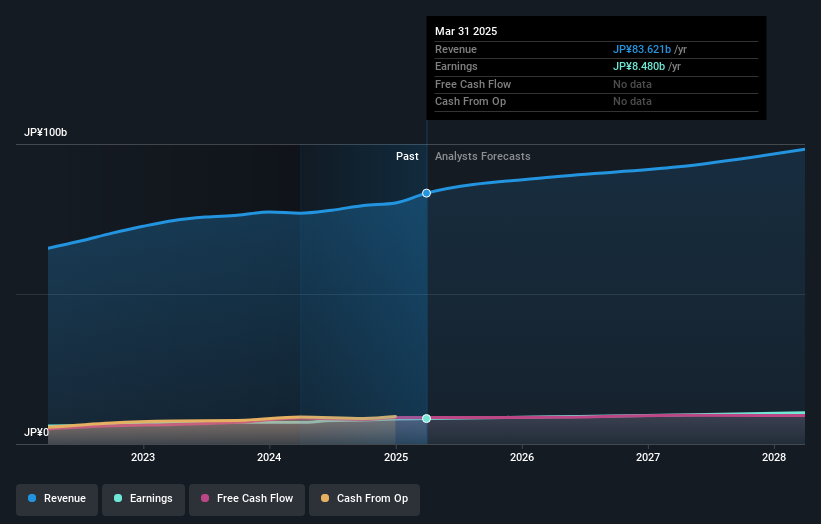The image size is (821, 524).
Task: Click the Analysts Forecasts label
Action: point(482,156)
